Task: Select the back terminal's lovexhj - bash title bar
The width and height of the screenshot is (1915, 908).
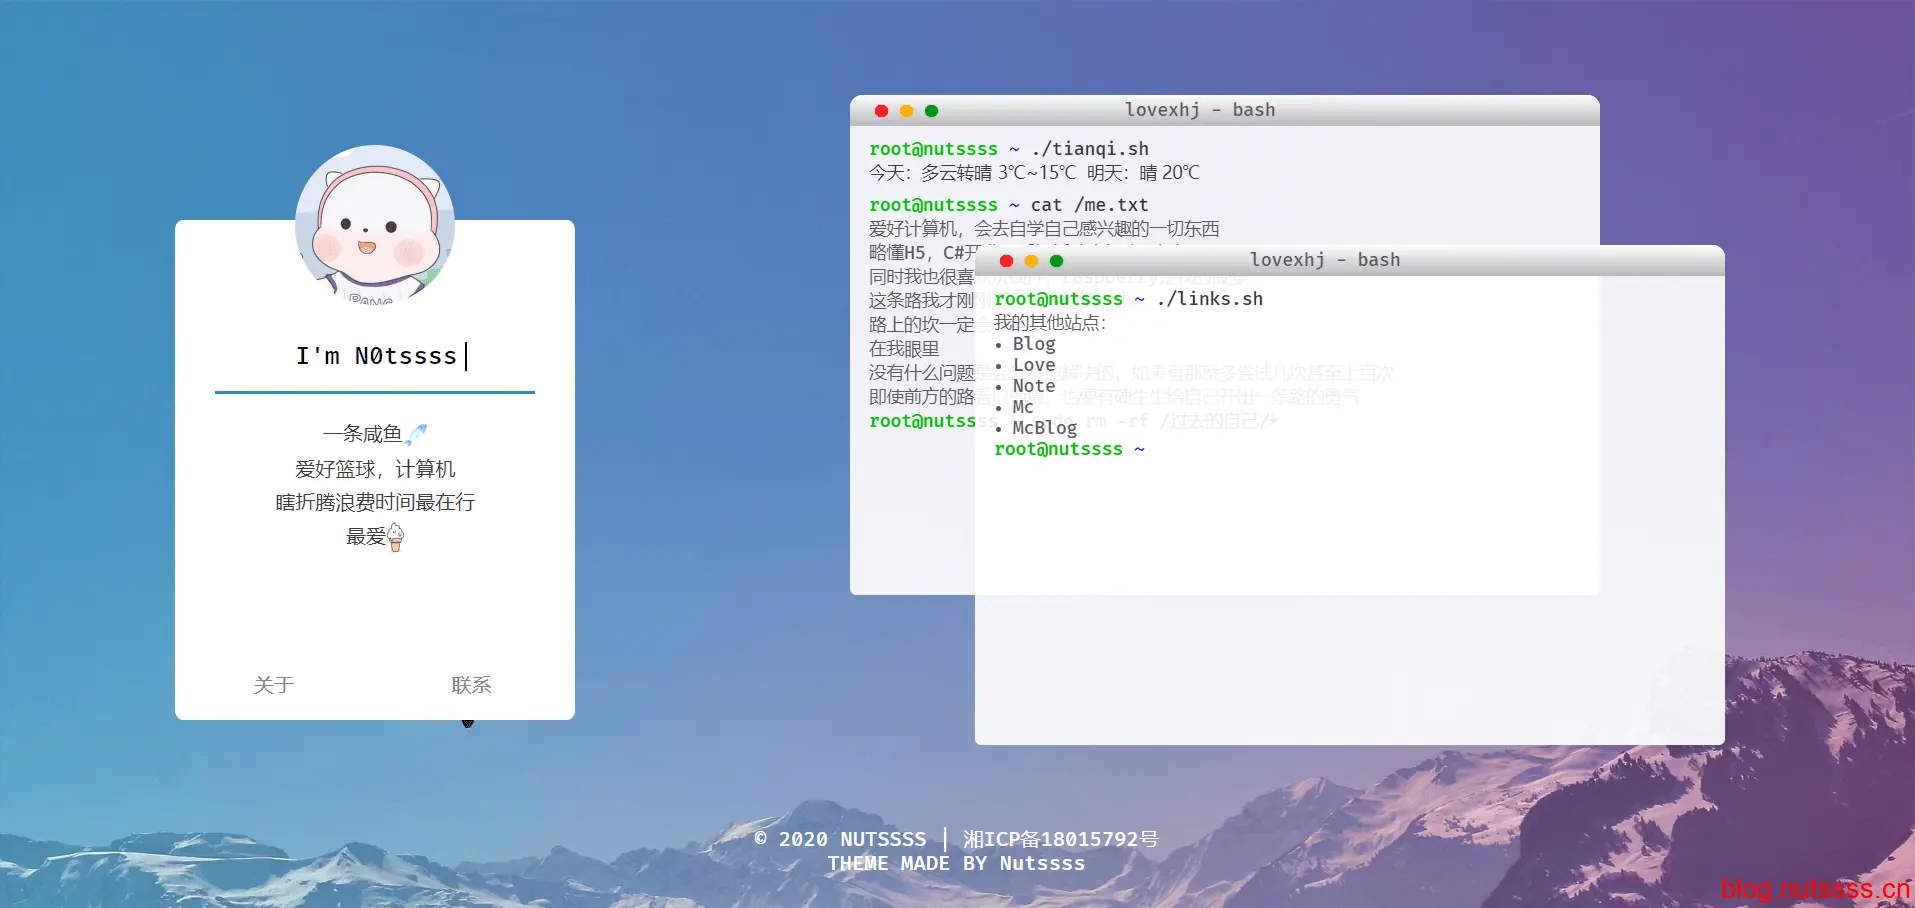Action: click(x=1199, y=110)
